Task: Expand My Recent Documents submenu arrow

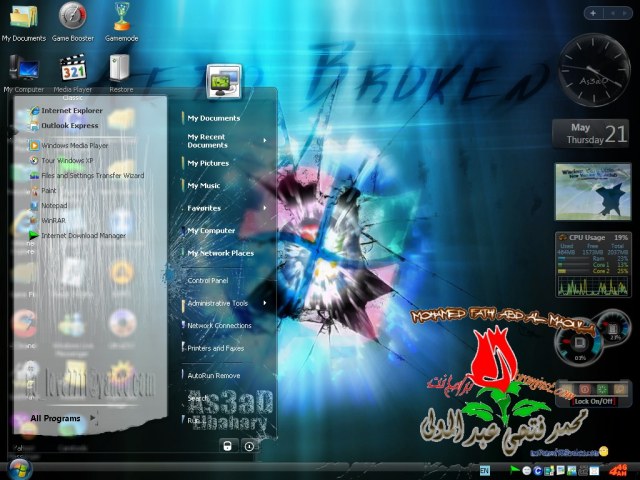Action: coord(265,141)
